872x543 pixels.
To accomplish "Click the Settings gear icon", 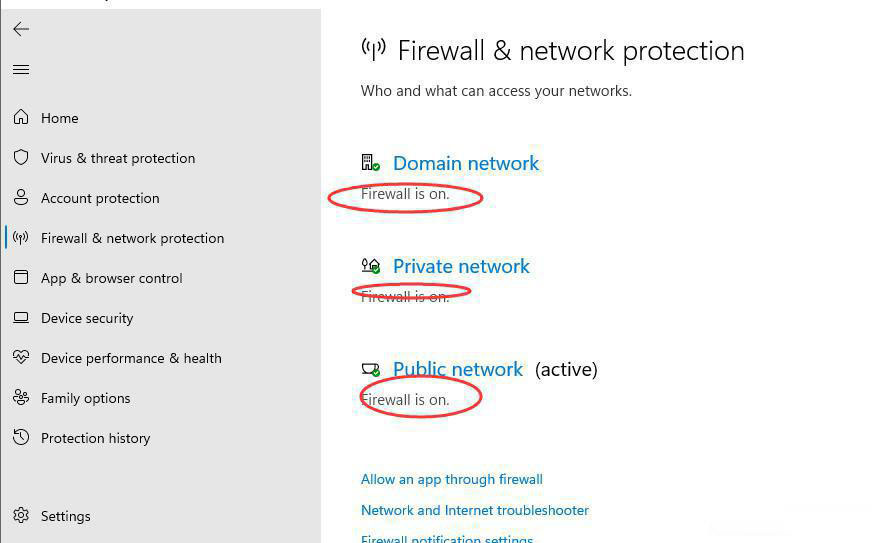I will click(21, 516).
